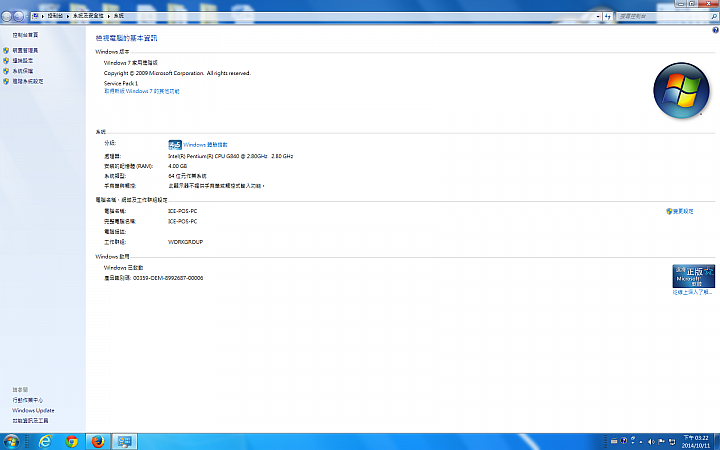Click the computer icon in address bar
Image resolution: width=720 pixels, height=450 pixels.
(x=35, y=16)
